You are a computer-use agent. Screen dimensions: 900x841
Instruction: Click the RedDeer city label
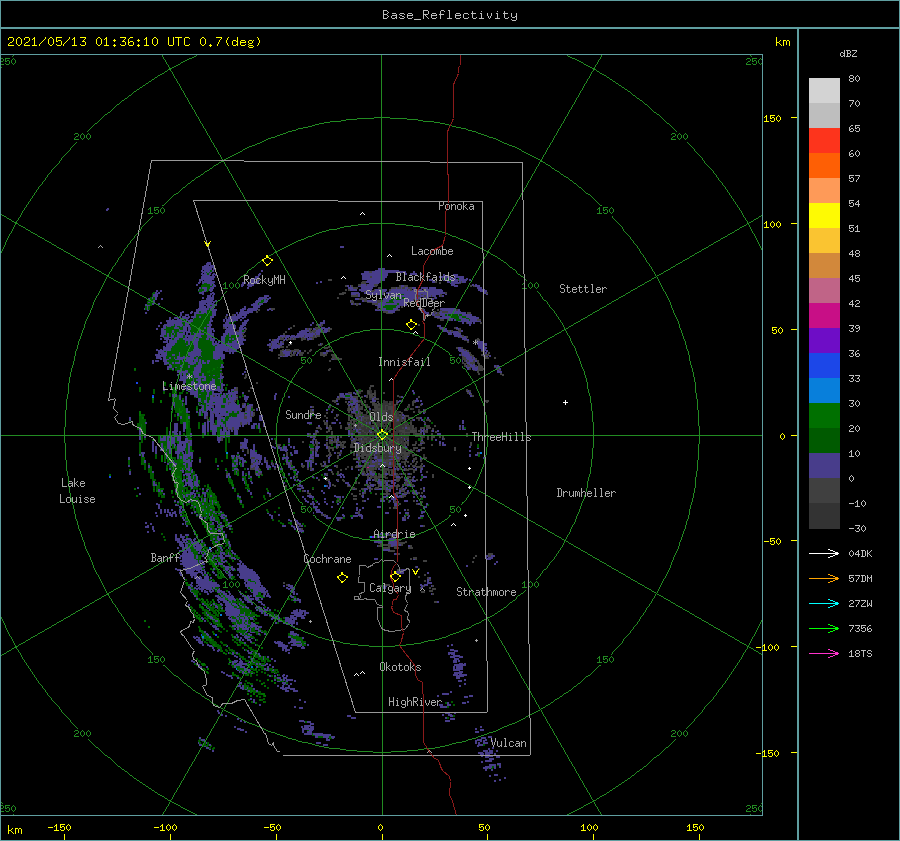tap(424, 303)
